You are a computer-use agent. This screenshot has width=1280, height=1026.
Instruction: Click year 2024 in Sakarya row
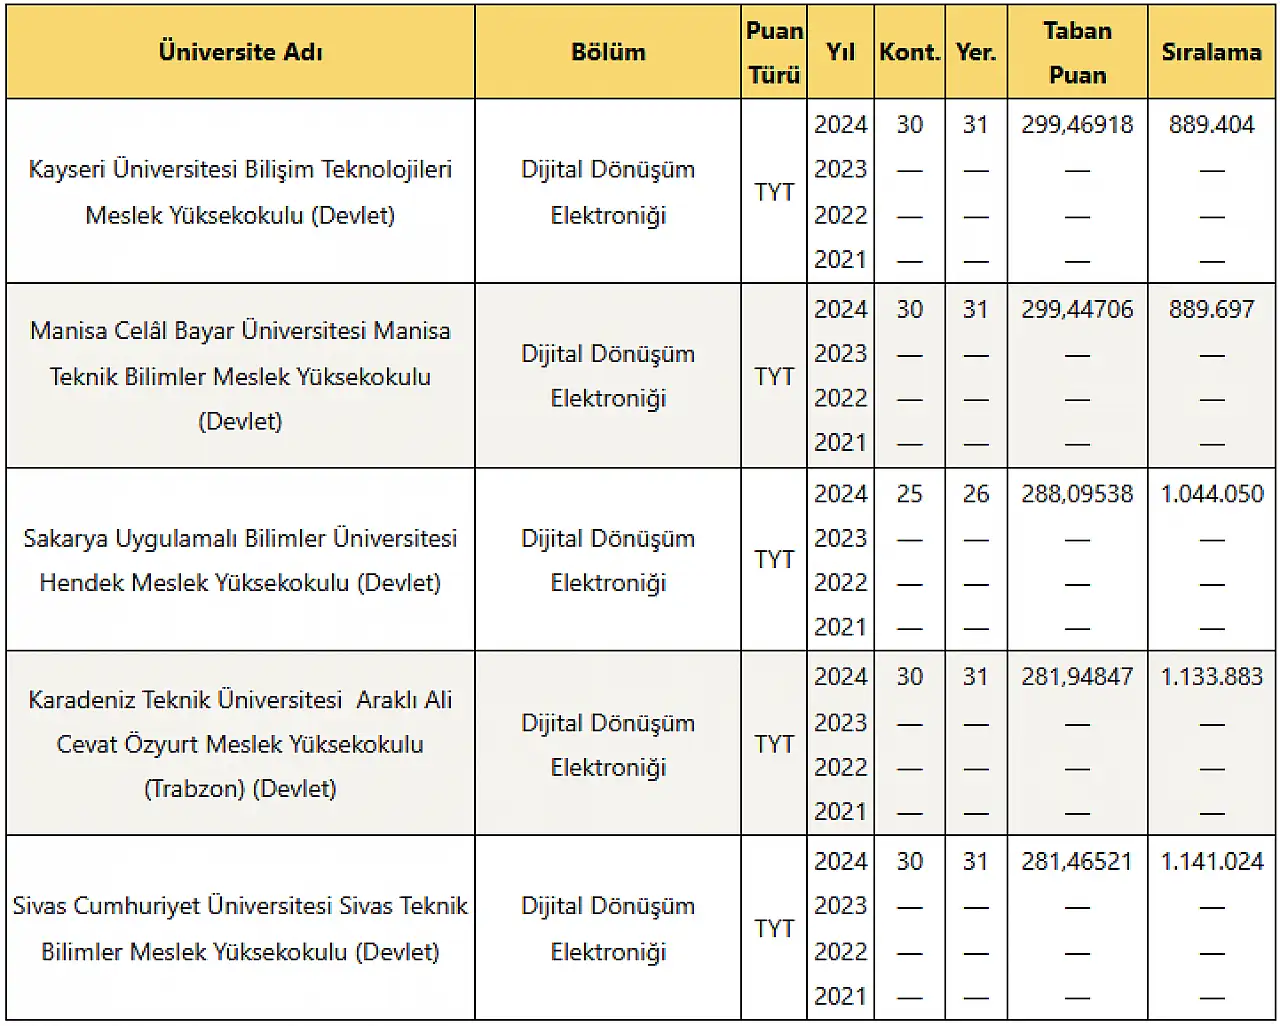840,494
